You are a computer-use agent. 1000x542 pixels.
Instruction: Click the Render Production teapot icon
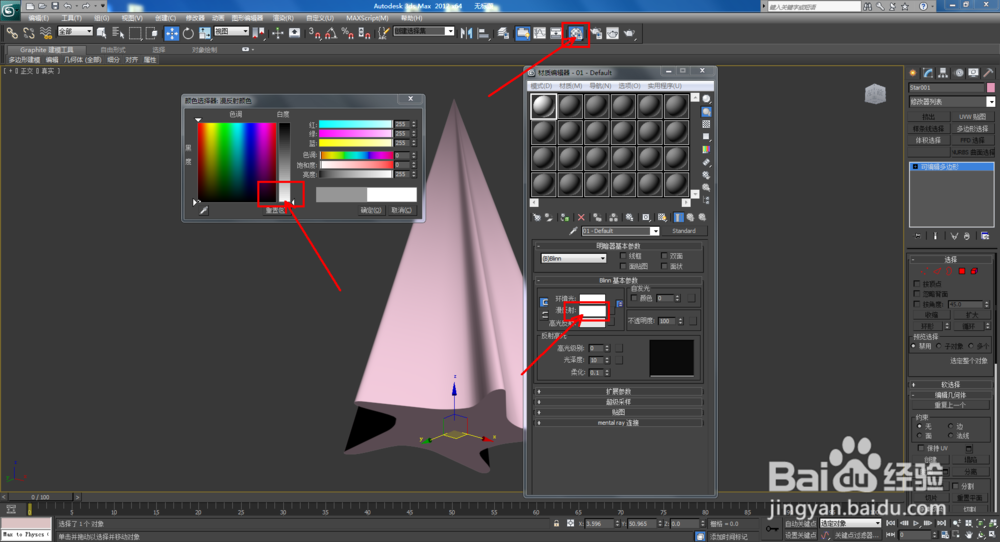click(x=629, y=33)
